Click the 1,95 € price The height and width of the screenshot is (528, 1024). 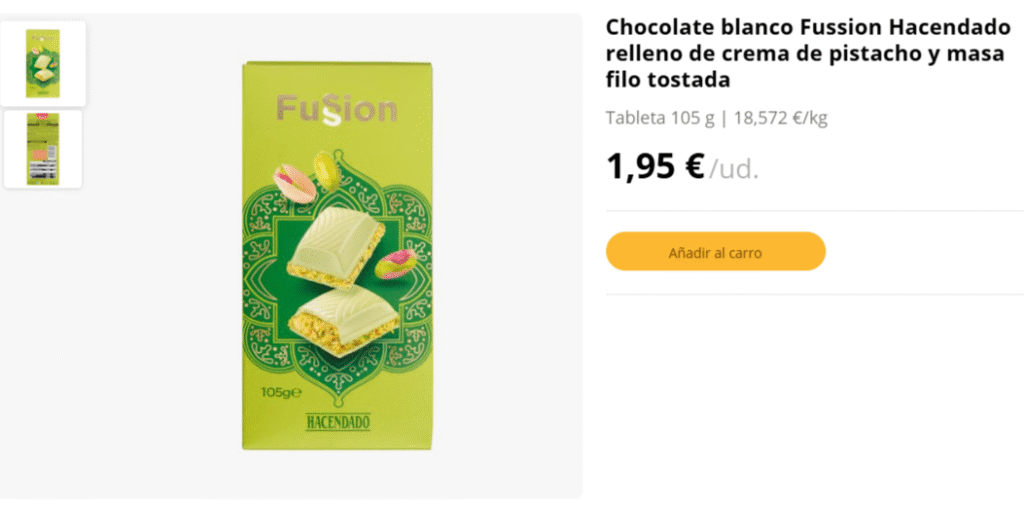point(655,166)
